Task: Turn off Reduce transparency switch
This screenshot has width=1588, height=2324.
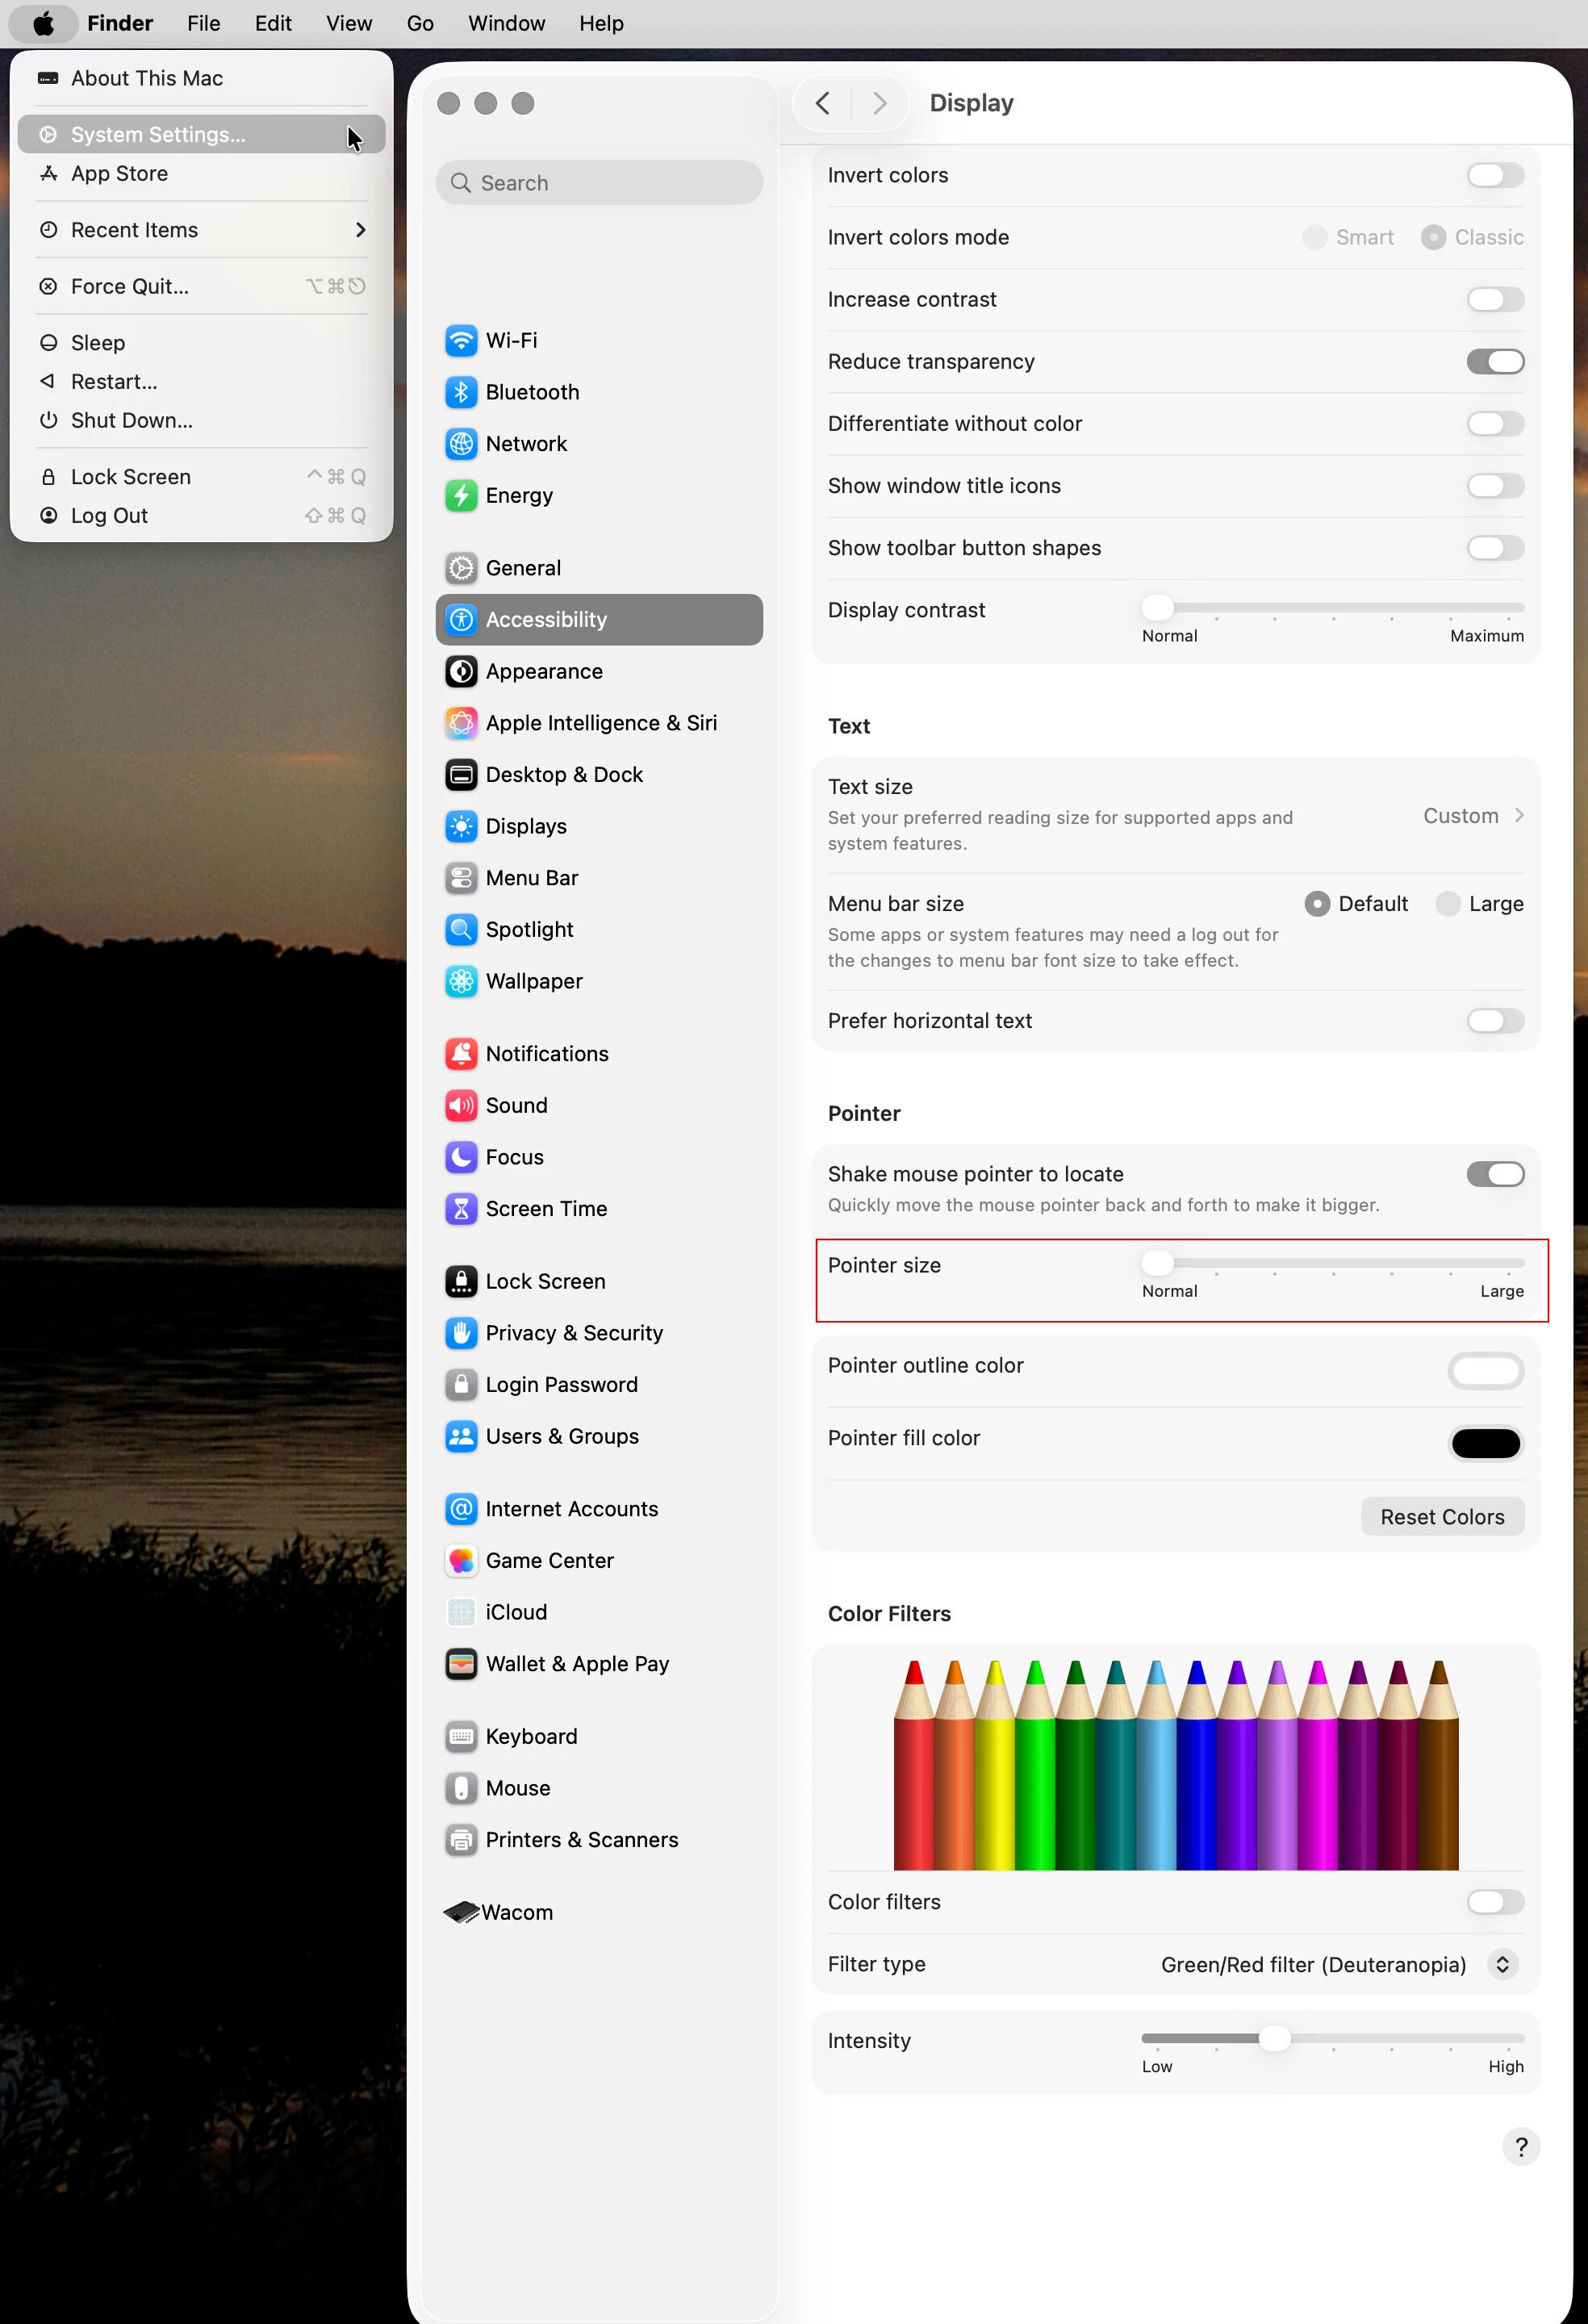Action: [1495, 362]
